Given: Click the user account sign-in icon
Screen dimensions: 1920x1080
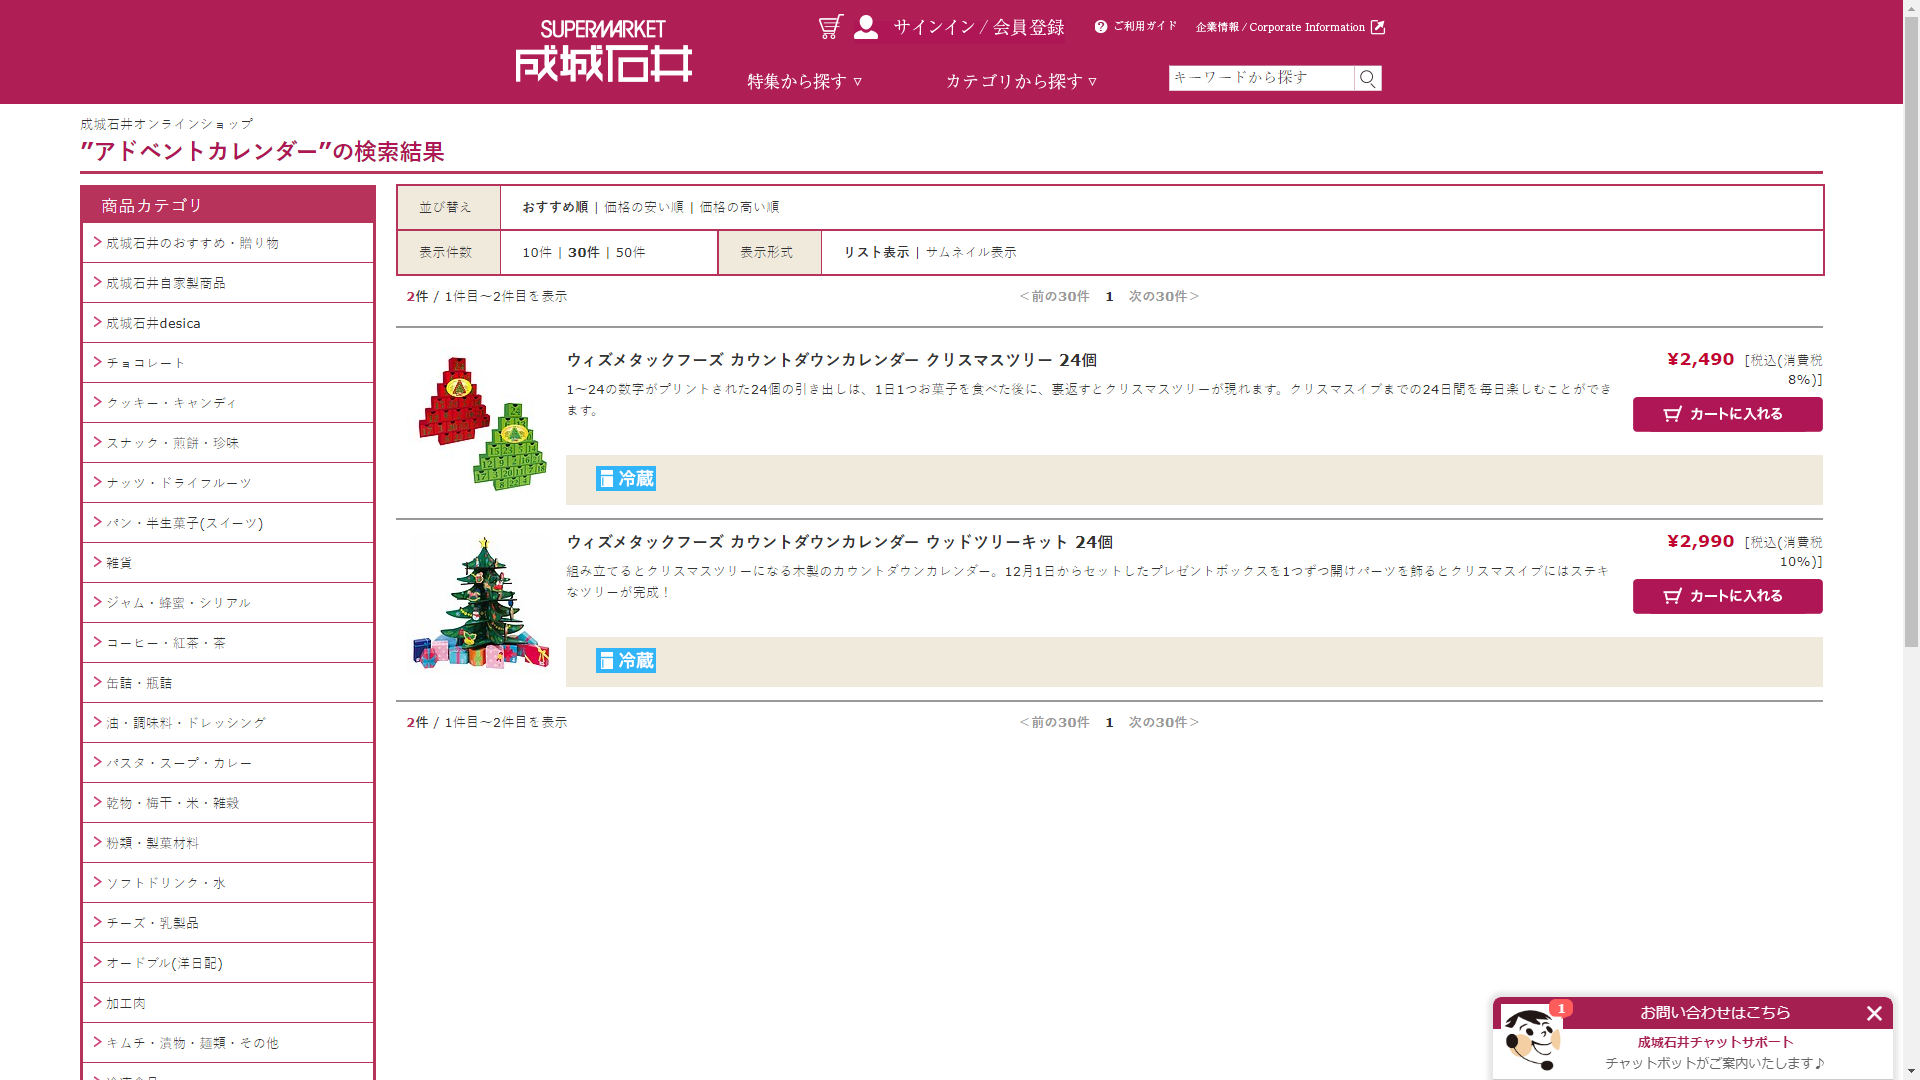Looking at the screenshot, I should click(866, 27).
